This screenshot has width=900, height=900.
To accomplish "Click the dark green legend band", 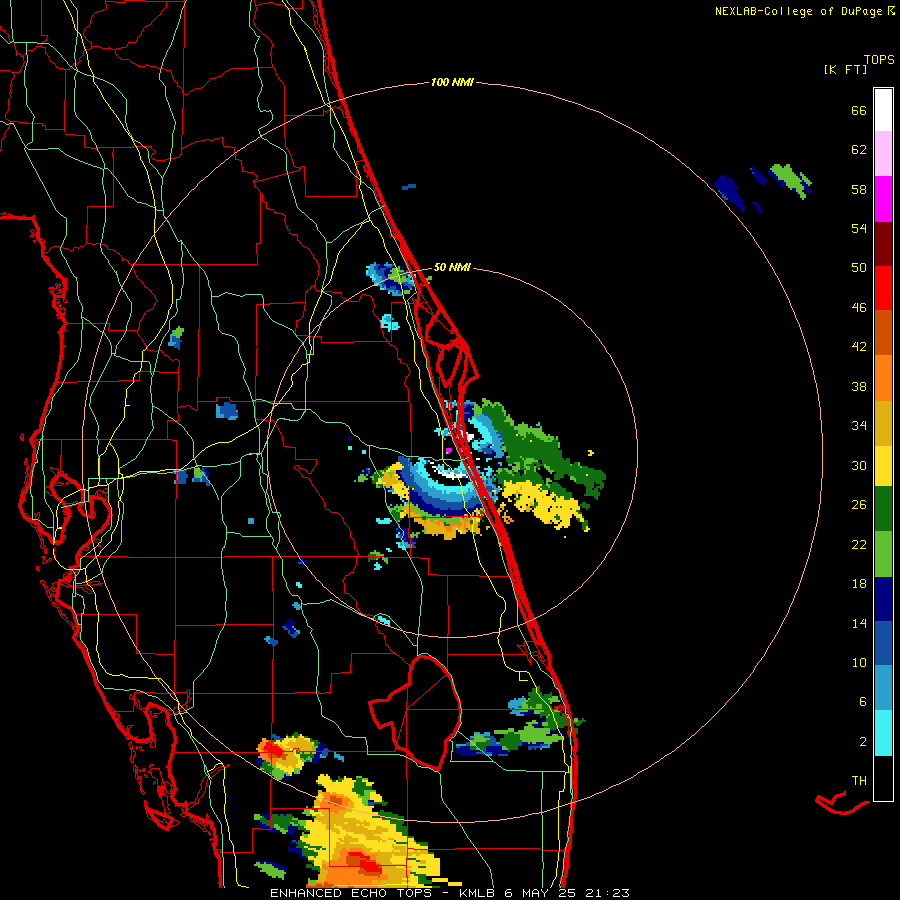I will tap(883, 509).
